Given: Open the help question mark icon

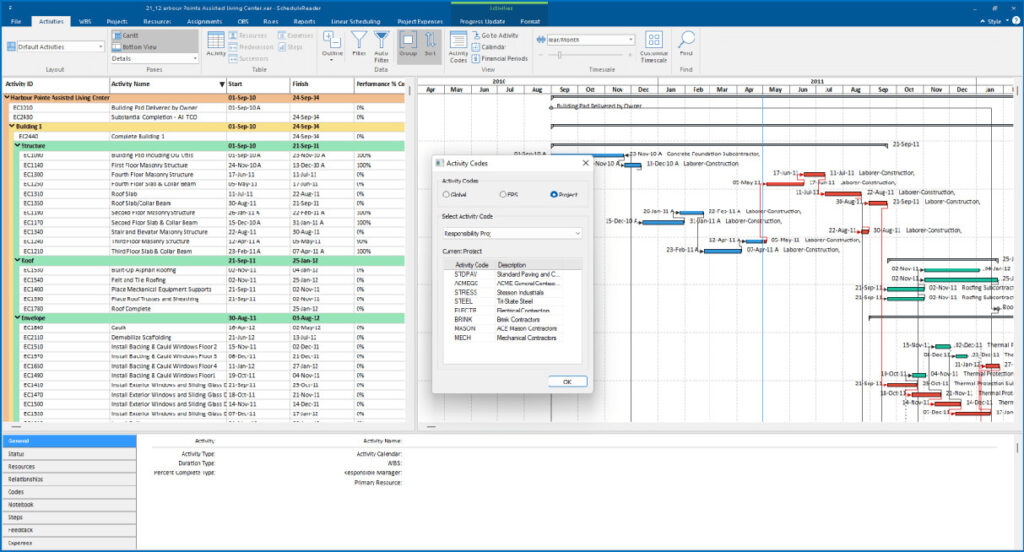Looking at the screenshot, I should pos(1016,21).
